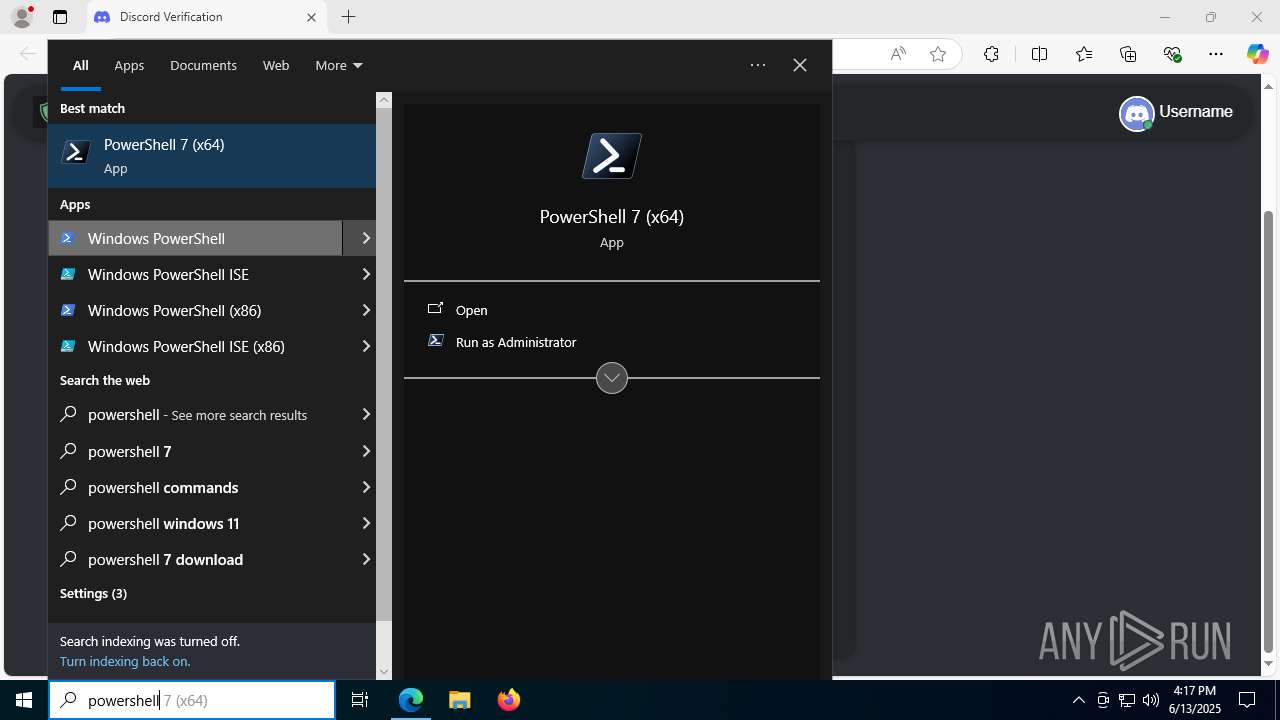Switch to the All search tab
Image resolution: width=1280 pixels, height=720 pixels.
coord(81,65)
